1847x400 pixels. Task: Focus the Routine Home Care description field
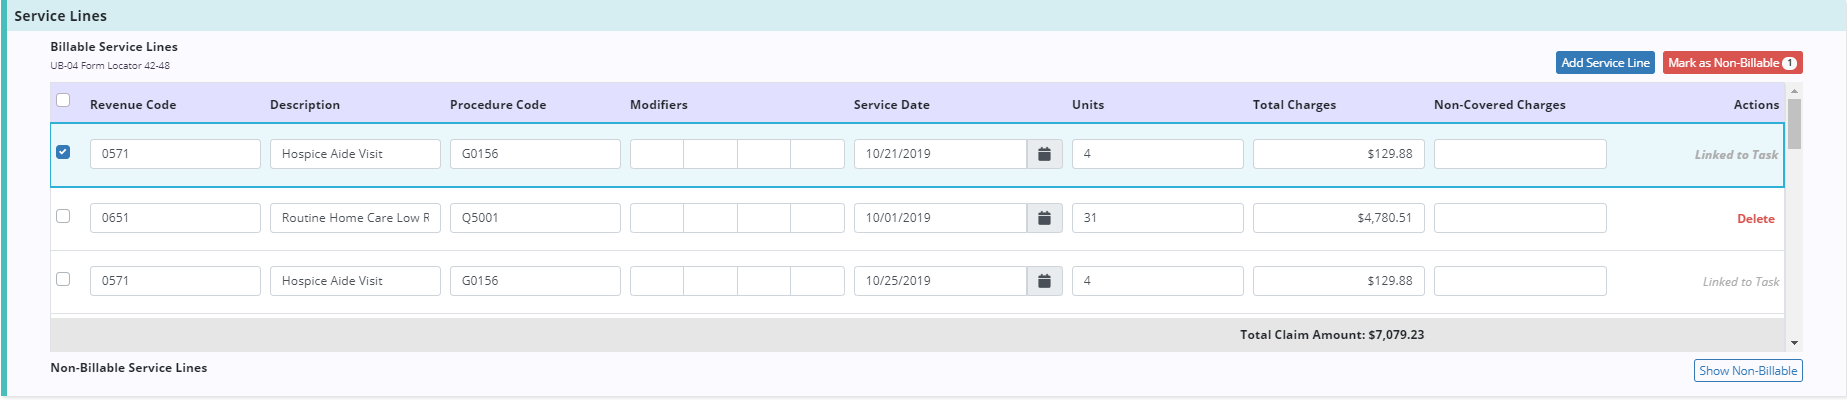pos(355,218)
